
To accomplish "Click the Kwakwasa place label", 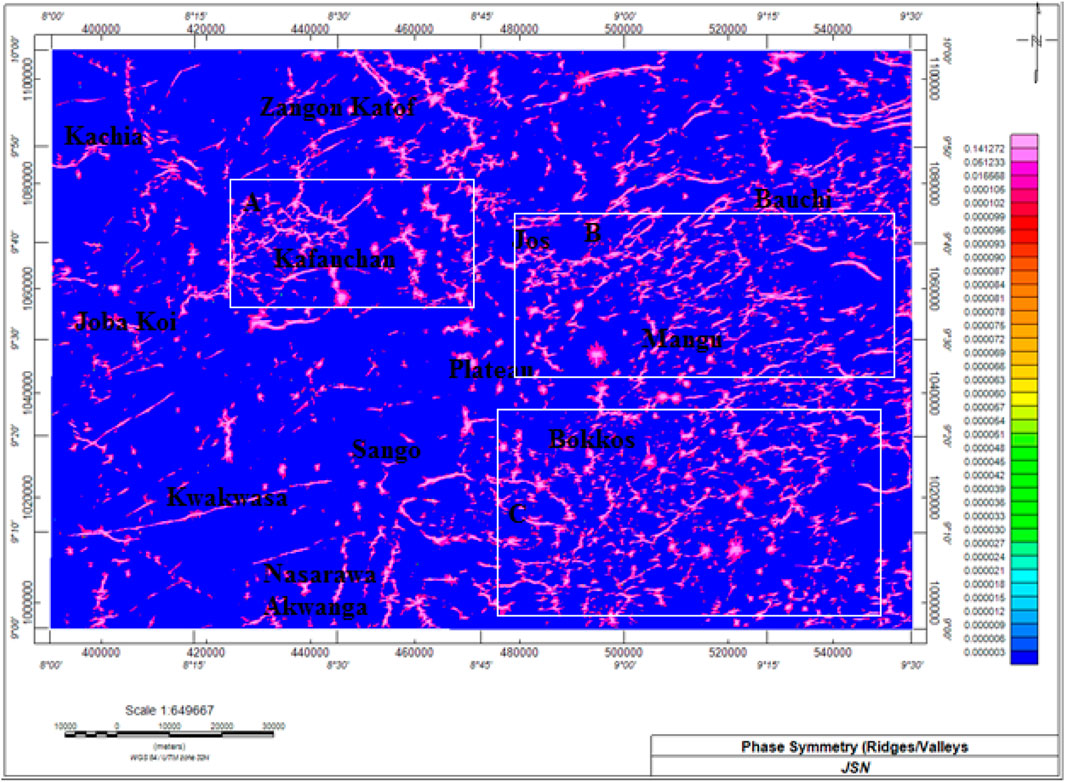I will click(x=227, y=497).
